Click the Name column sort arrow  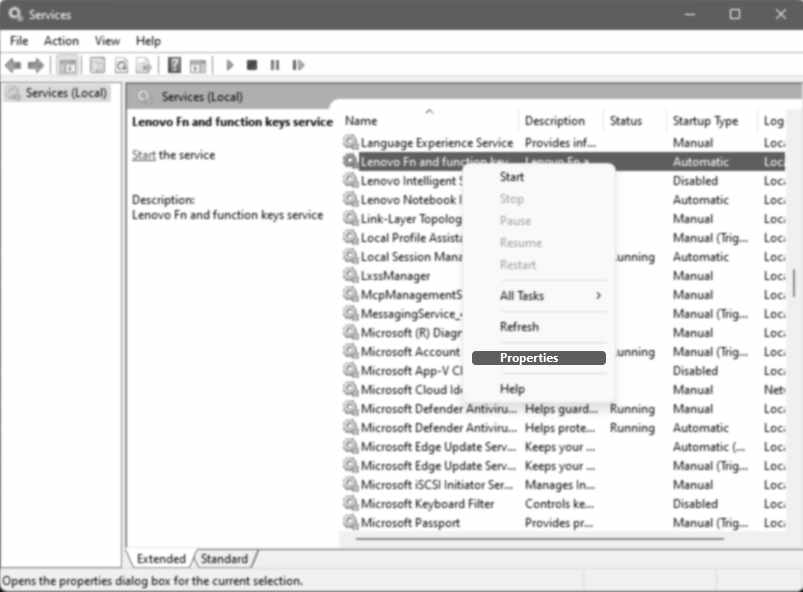pyautogui.click(x=429, y=110)
